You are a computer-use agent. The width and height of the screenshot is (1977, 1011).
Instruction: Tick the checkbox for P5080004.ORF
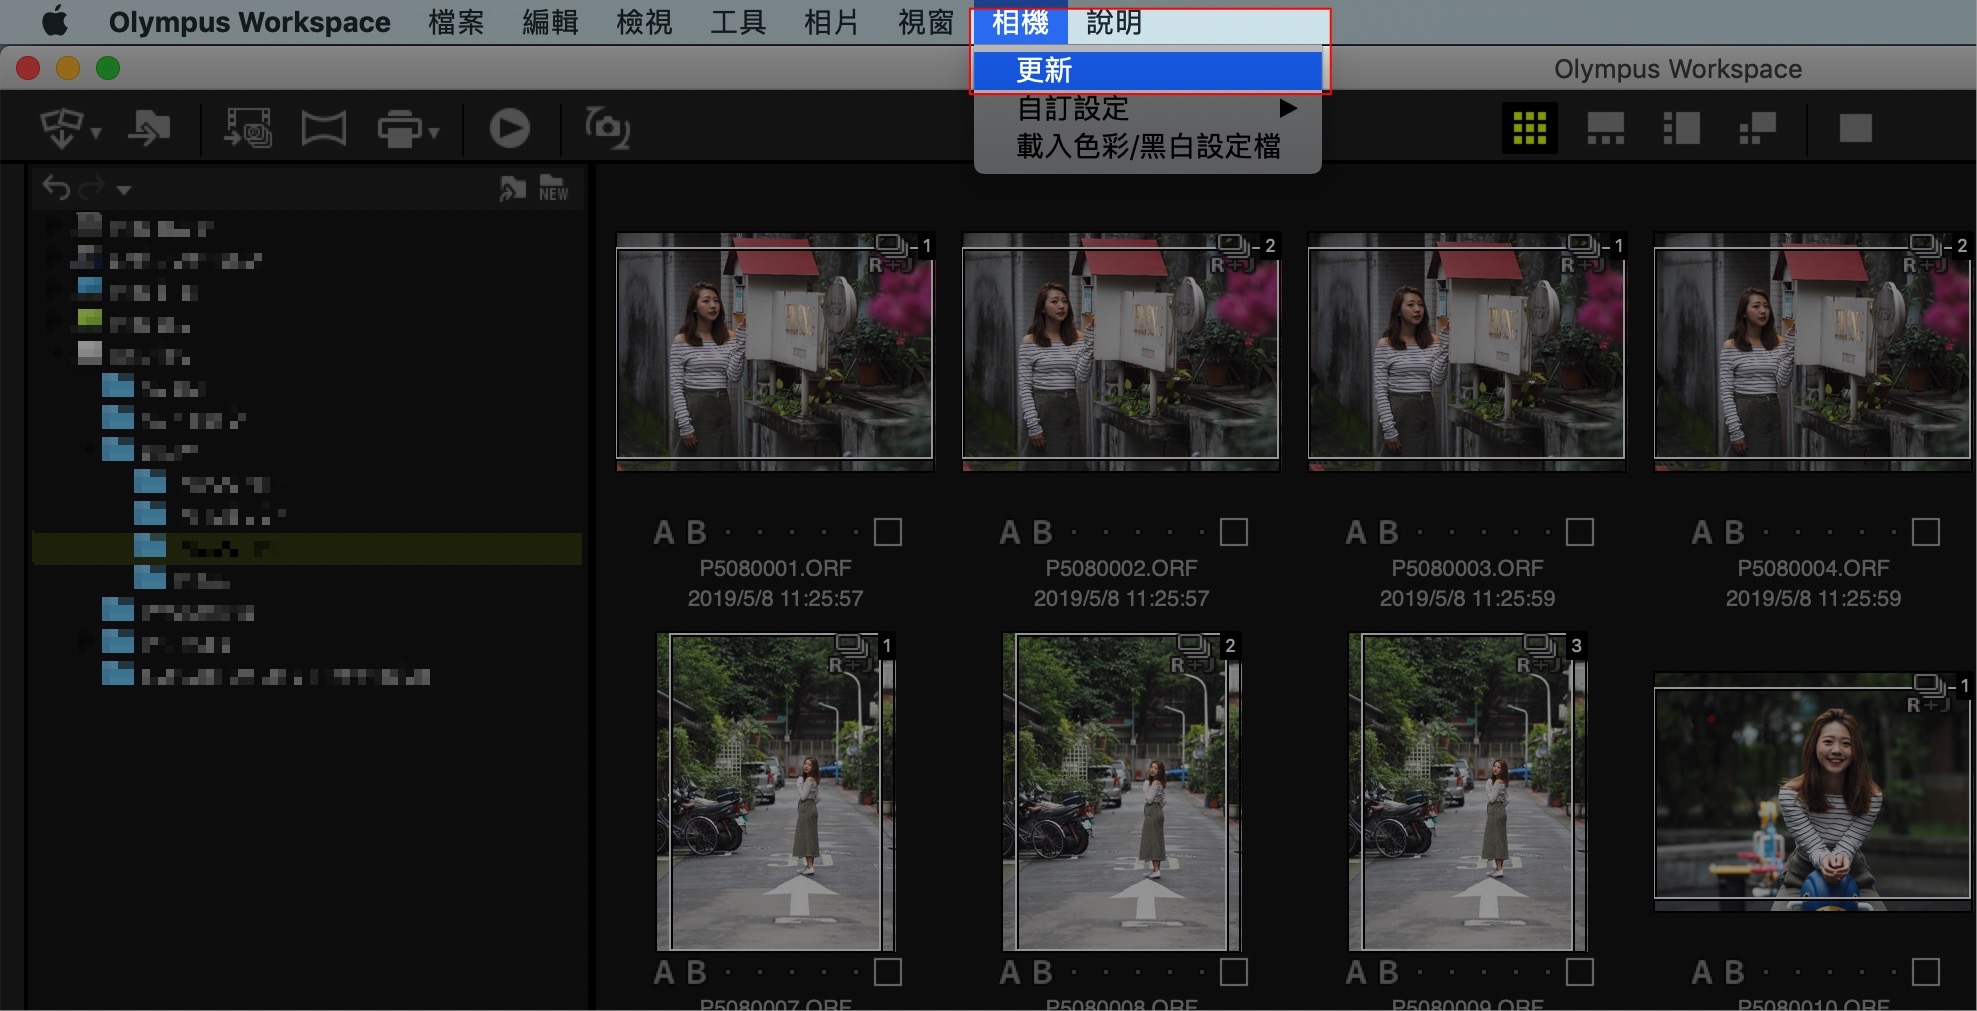[1925, 532]
